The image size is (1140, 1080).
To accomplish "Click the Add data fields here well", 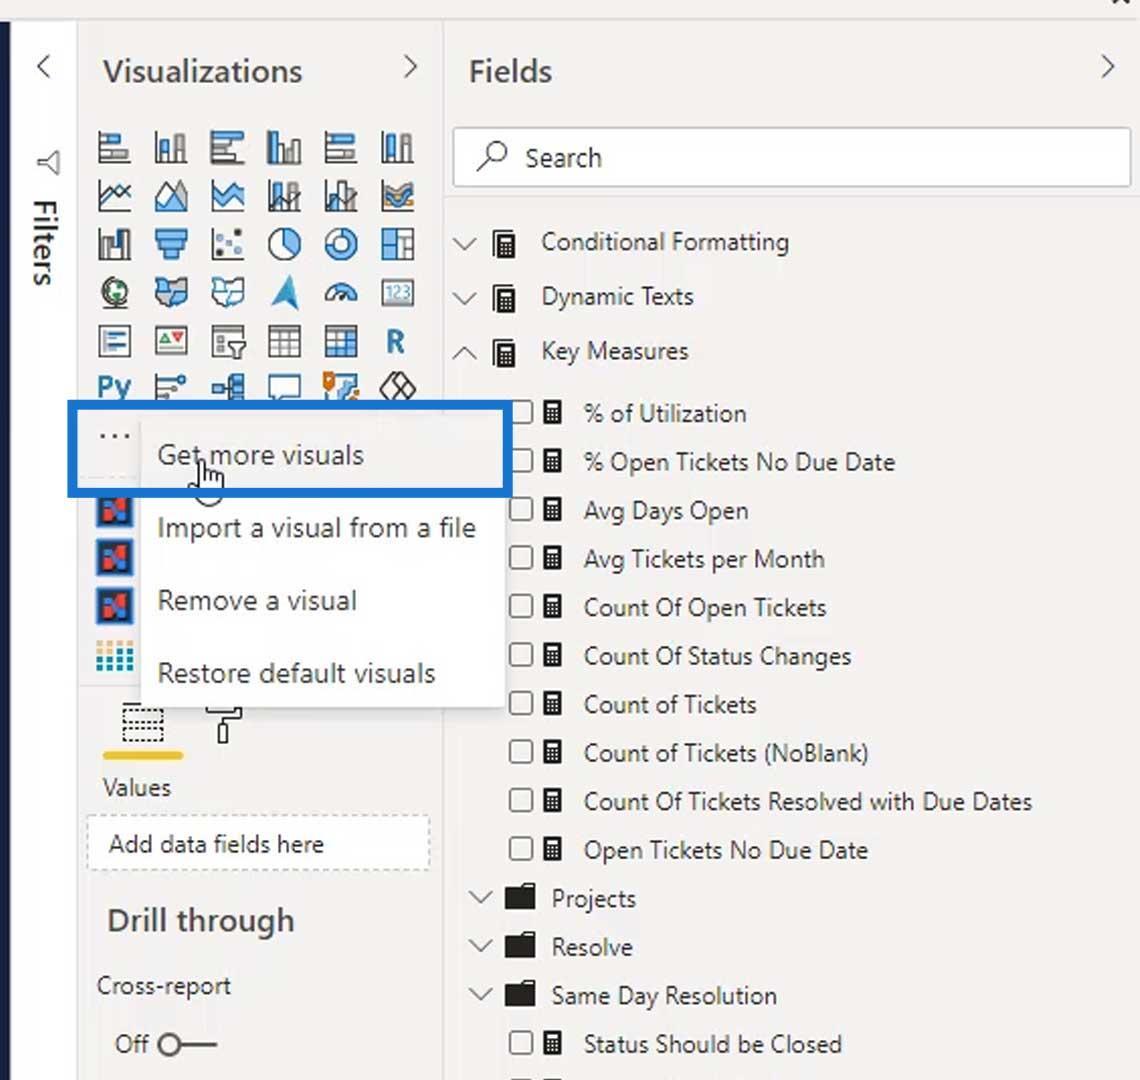I will point(259,844).
